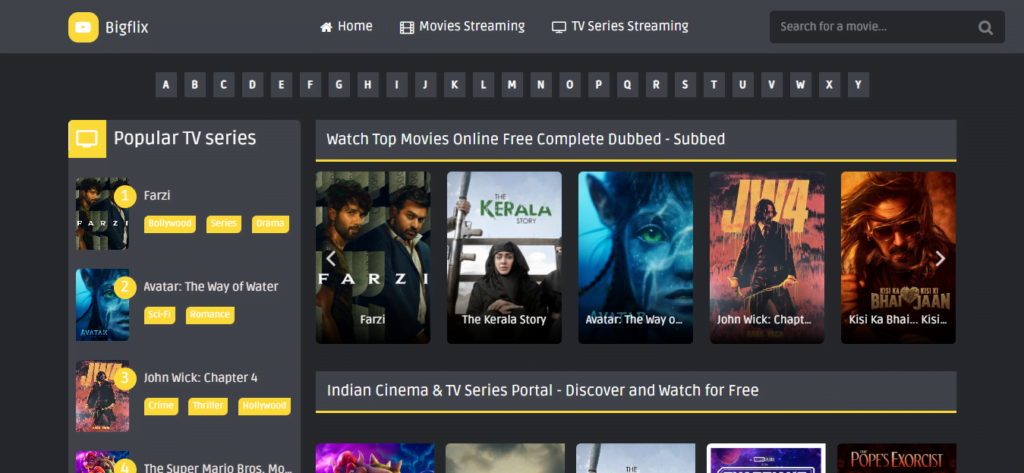The height and width of the screenshot is (473, 1024).
Task: Open the John Wick JW4 poster card
Action: click(x=767, y=257)
